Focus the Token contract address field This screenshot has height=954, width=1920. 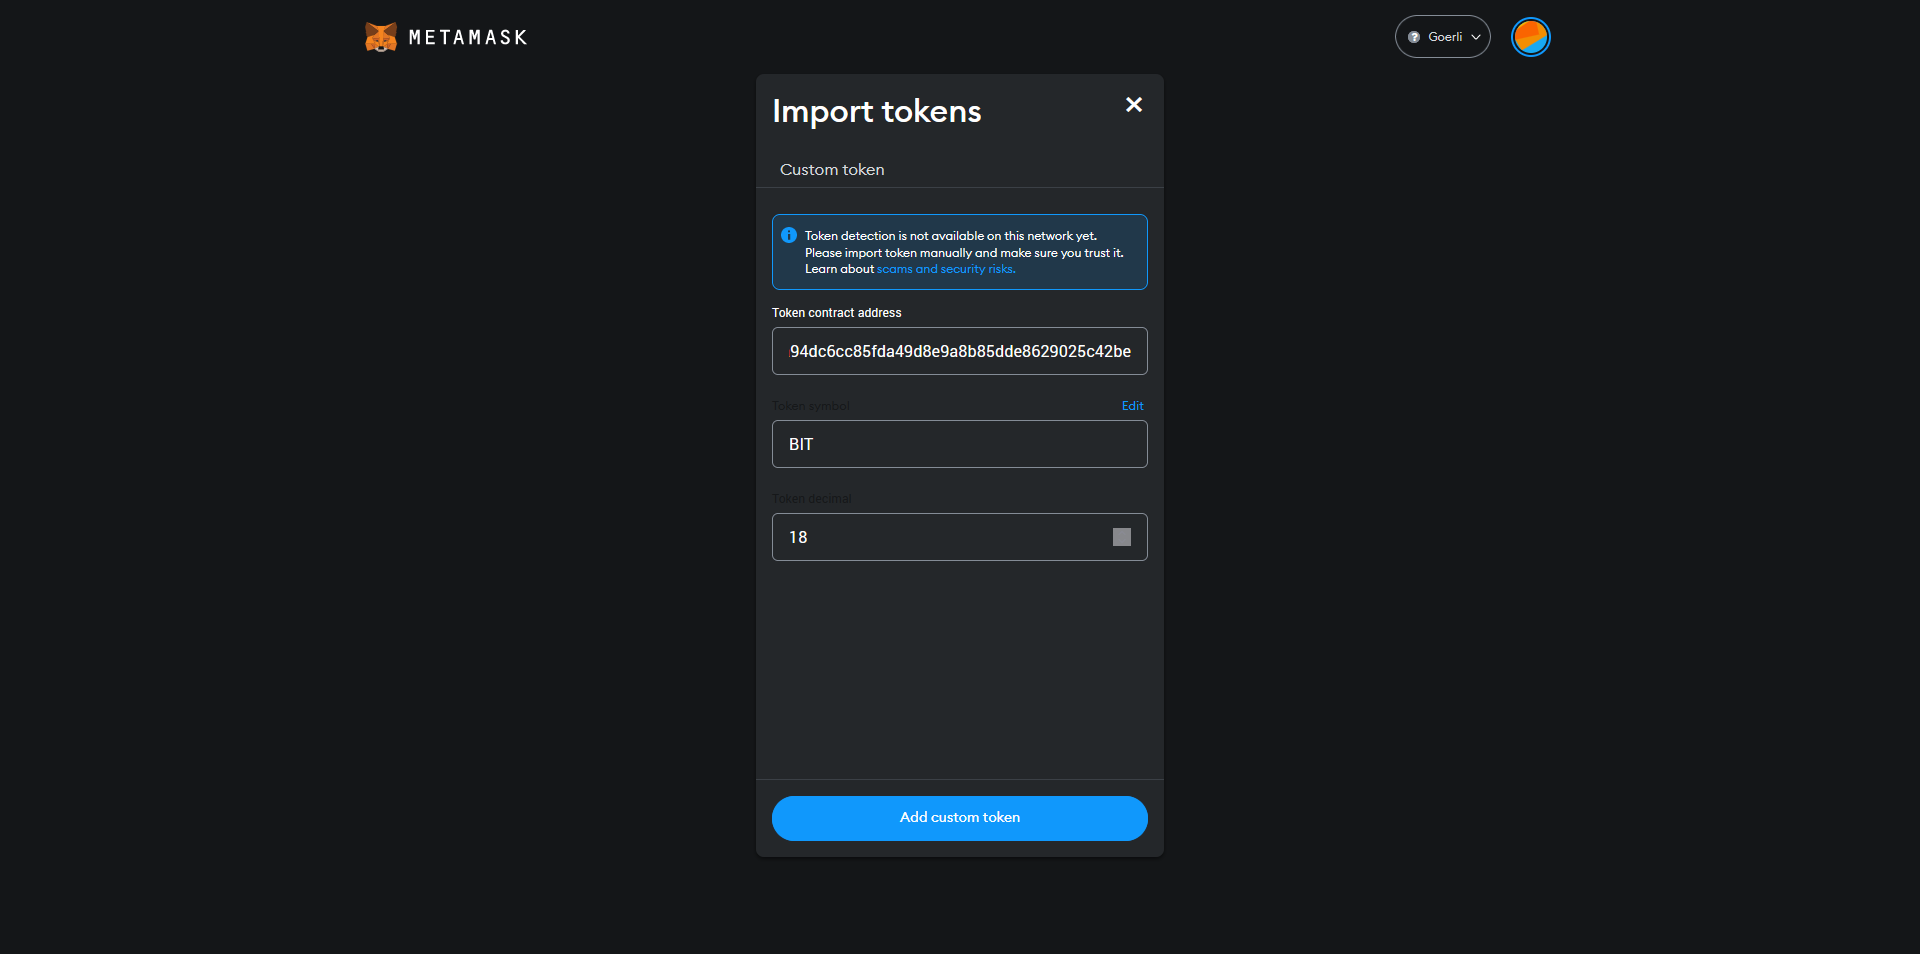(959, 351)
